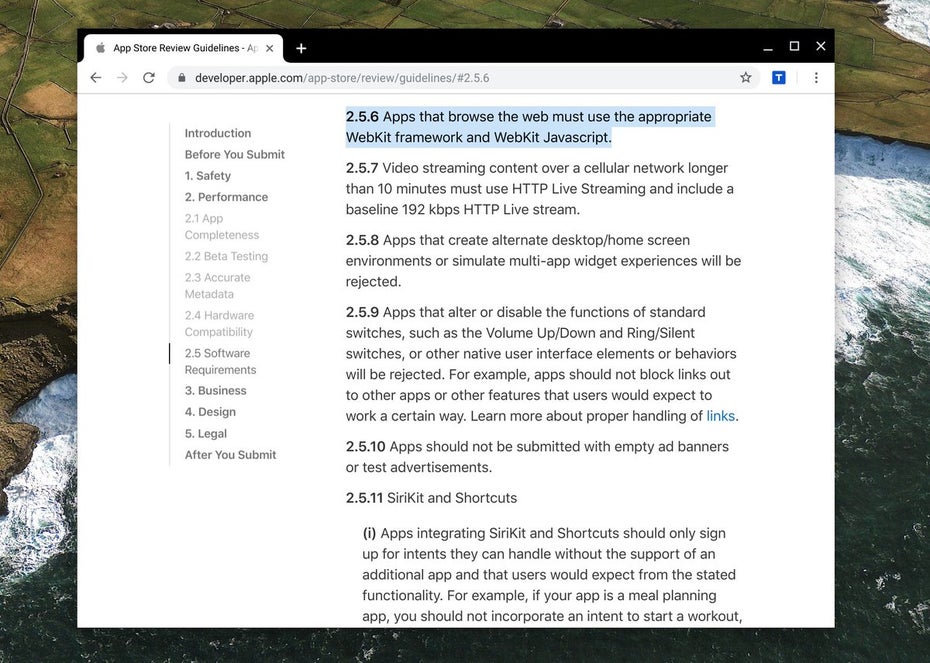Screen dimensions: 930x663
Task: Go back with the browser back arrow
Action: point(95,78)
